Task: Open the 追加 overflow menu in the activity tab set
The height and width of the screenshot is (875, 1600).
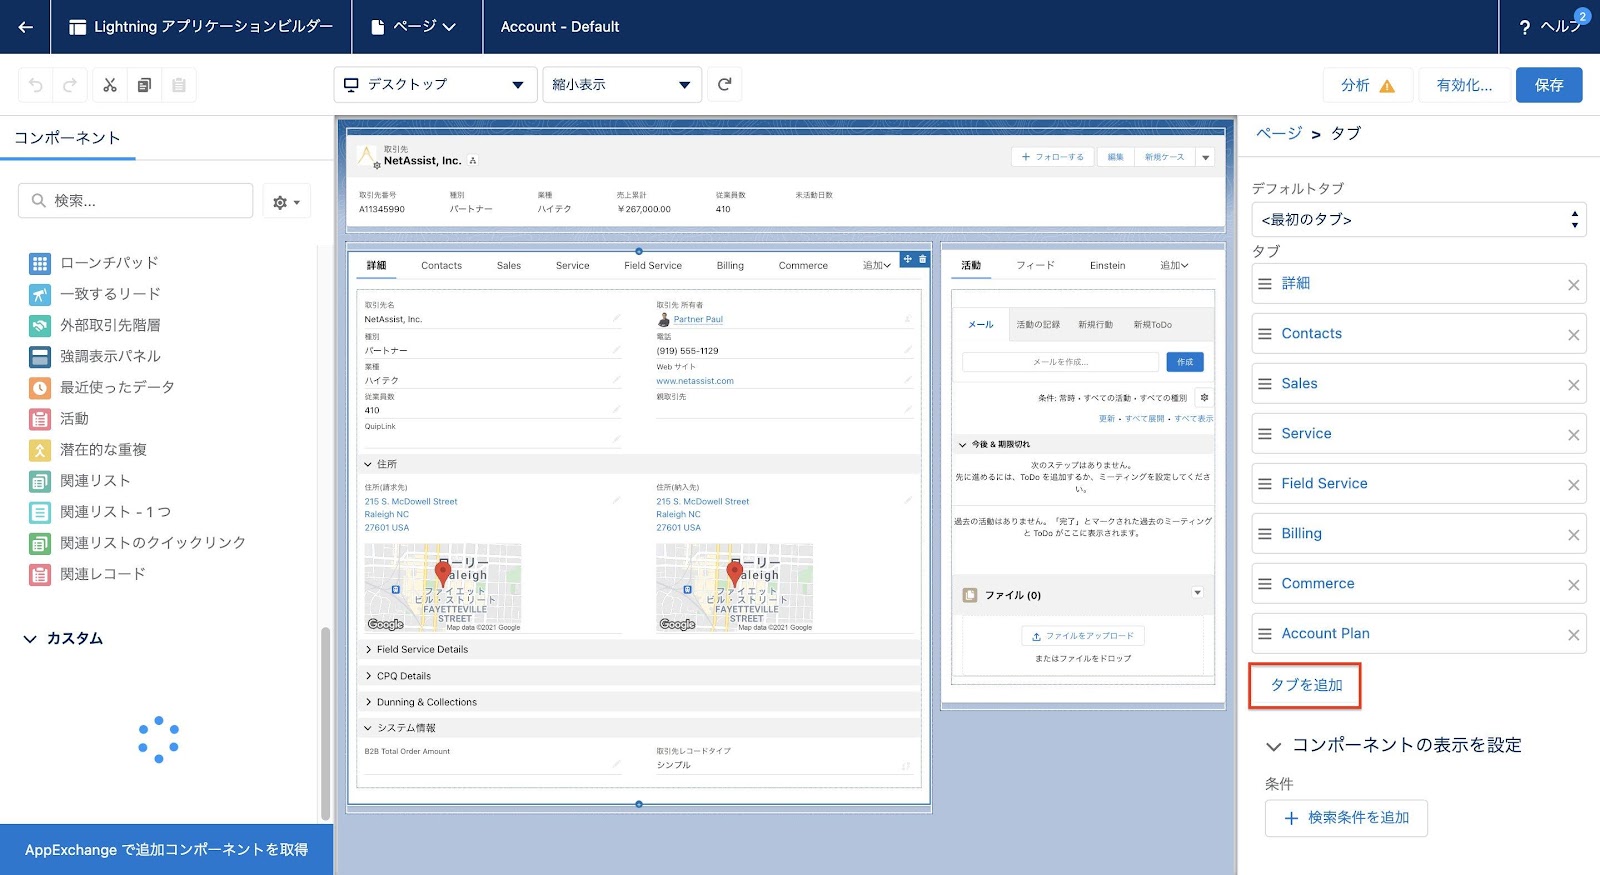Action: tap(1174, 266)
